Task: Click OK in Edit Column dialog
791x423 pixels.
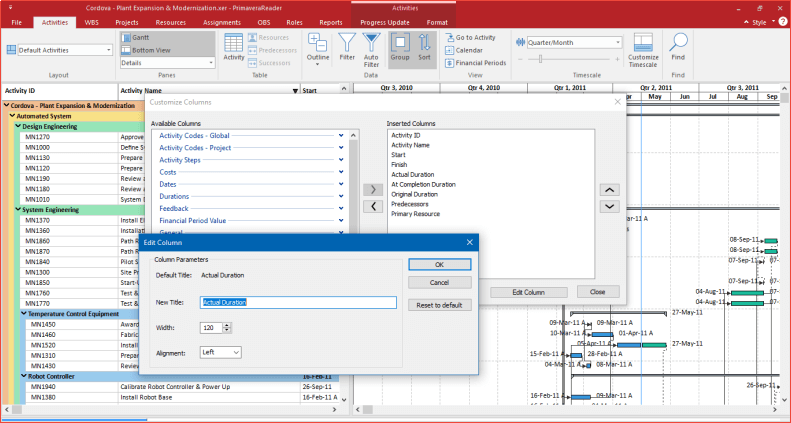Action: [x=439, y=265]
